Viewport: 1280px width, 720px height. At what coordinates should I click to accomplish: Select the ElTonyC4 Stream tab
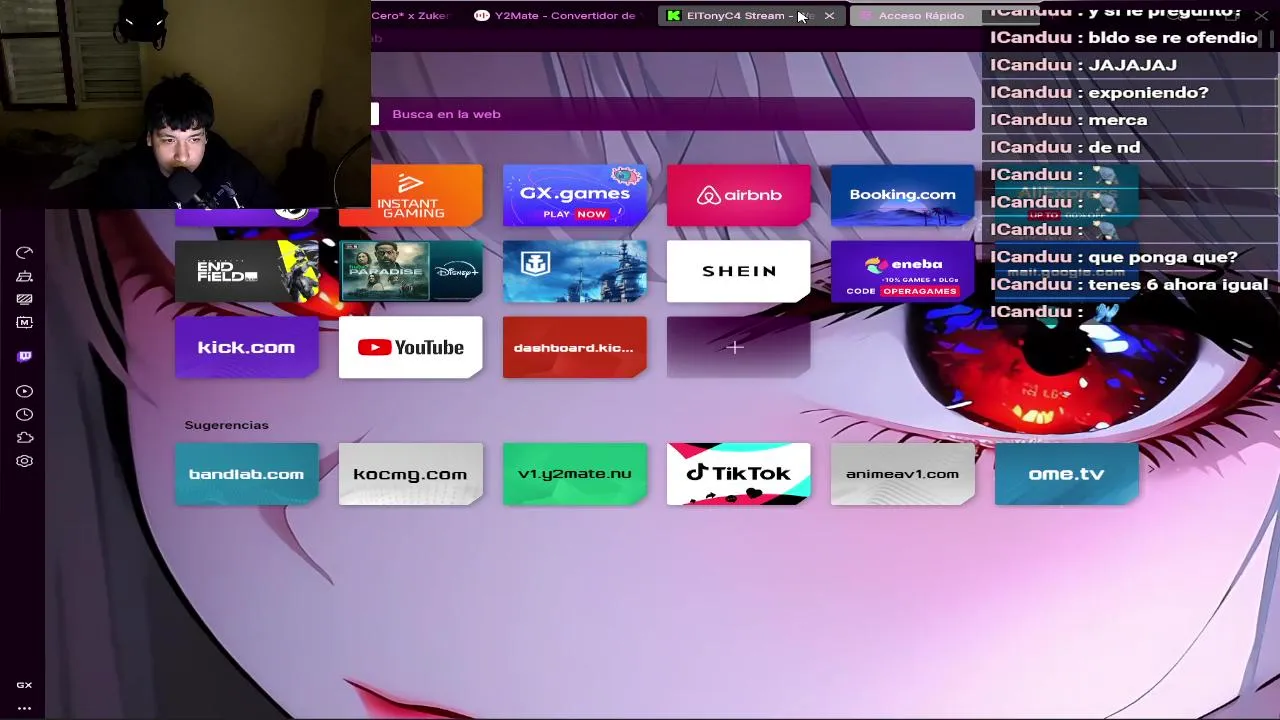coord(750,16)
